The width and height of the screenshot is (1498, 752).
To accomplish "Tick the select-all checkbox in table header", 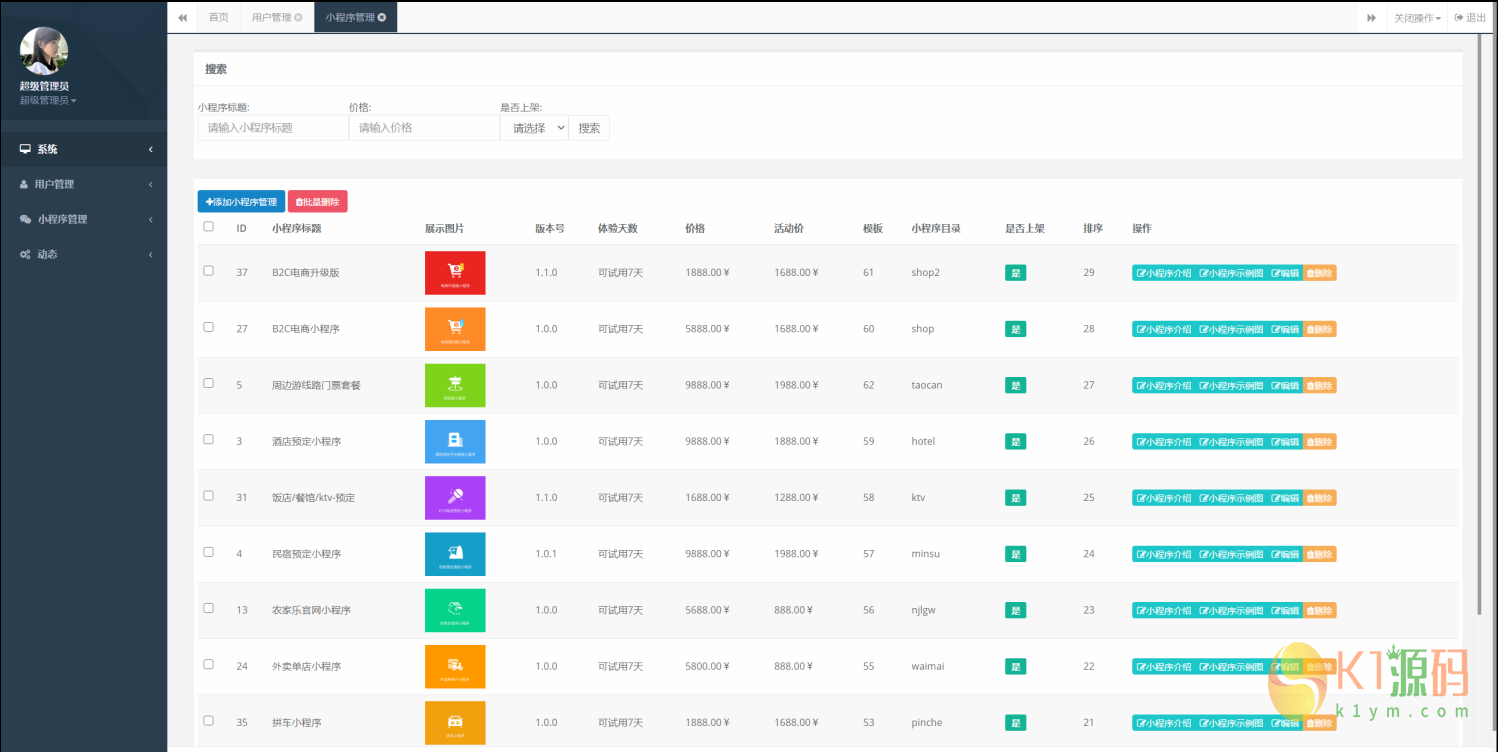I will pos(208,227).
